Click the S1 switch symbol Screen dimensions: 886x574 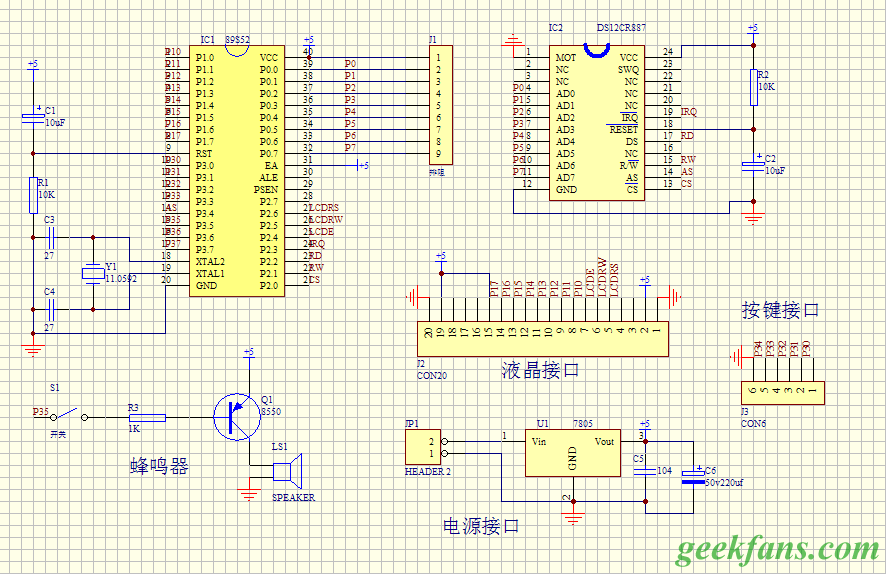coord(69,415)
